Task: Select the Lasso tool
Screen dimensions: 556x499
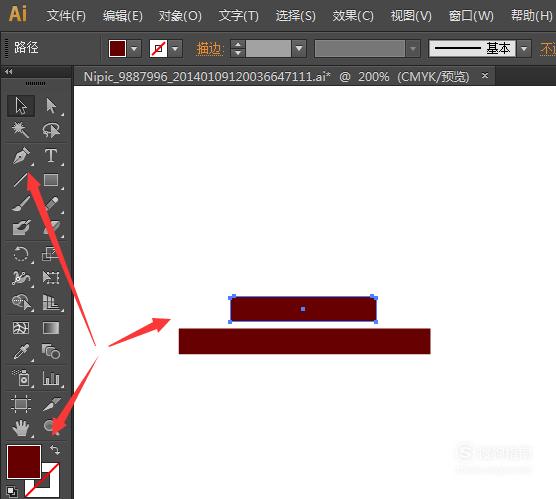Action: pyautogui.click(x=51, y=130)
